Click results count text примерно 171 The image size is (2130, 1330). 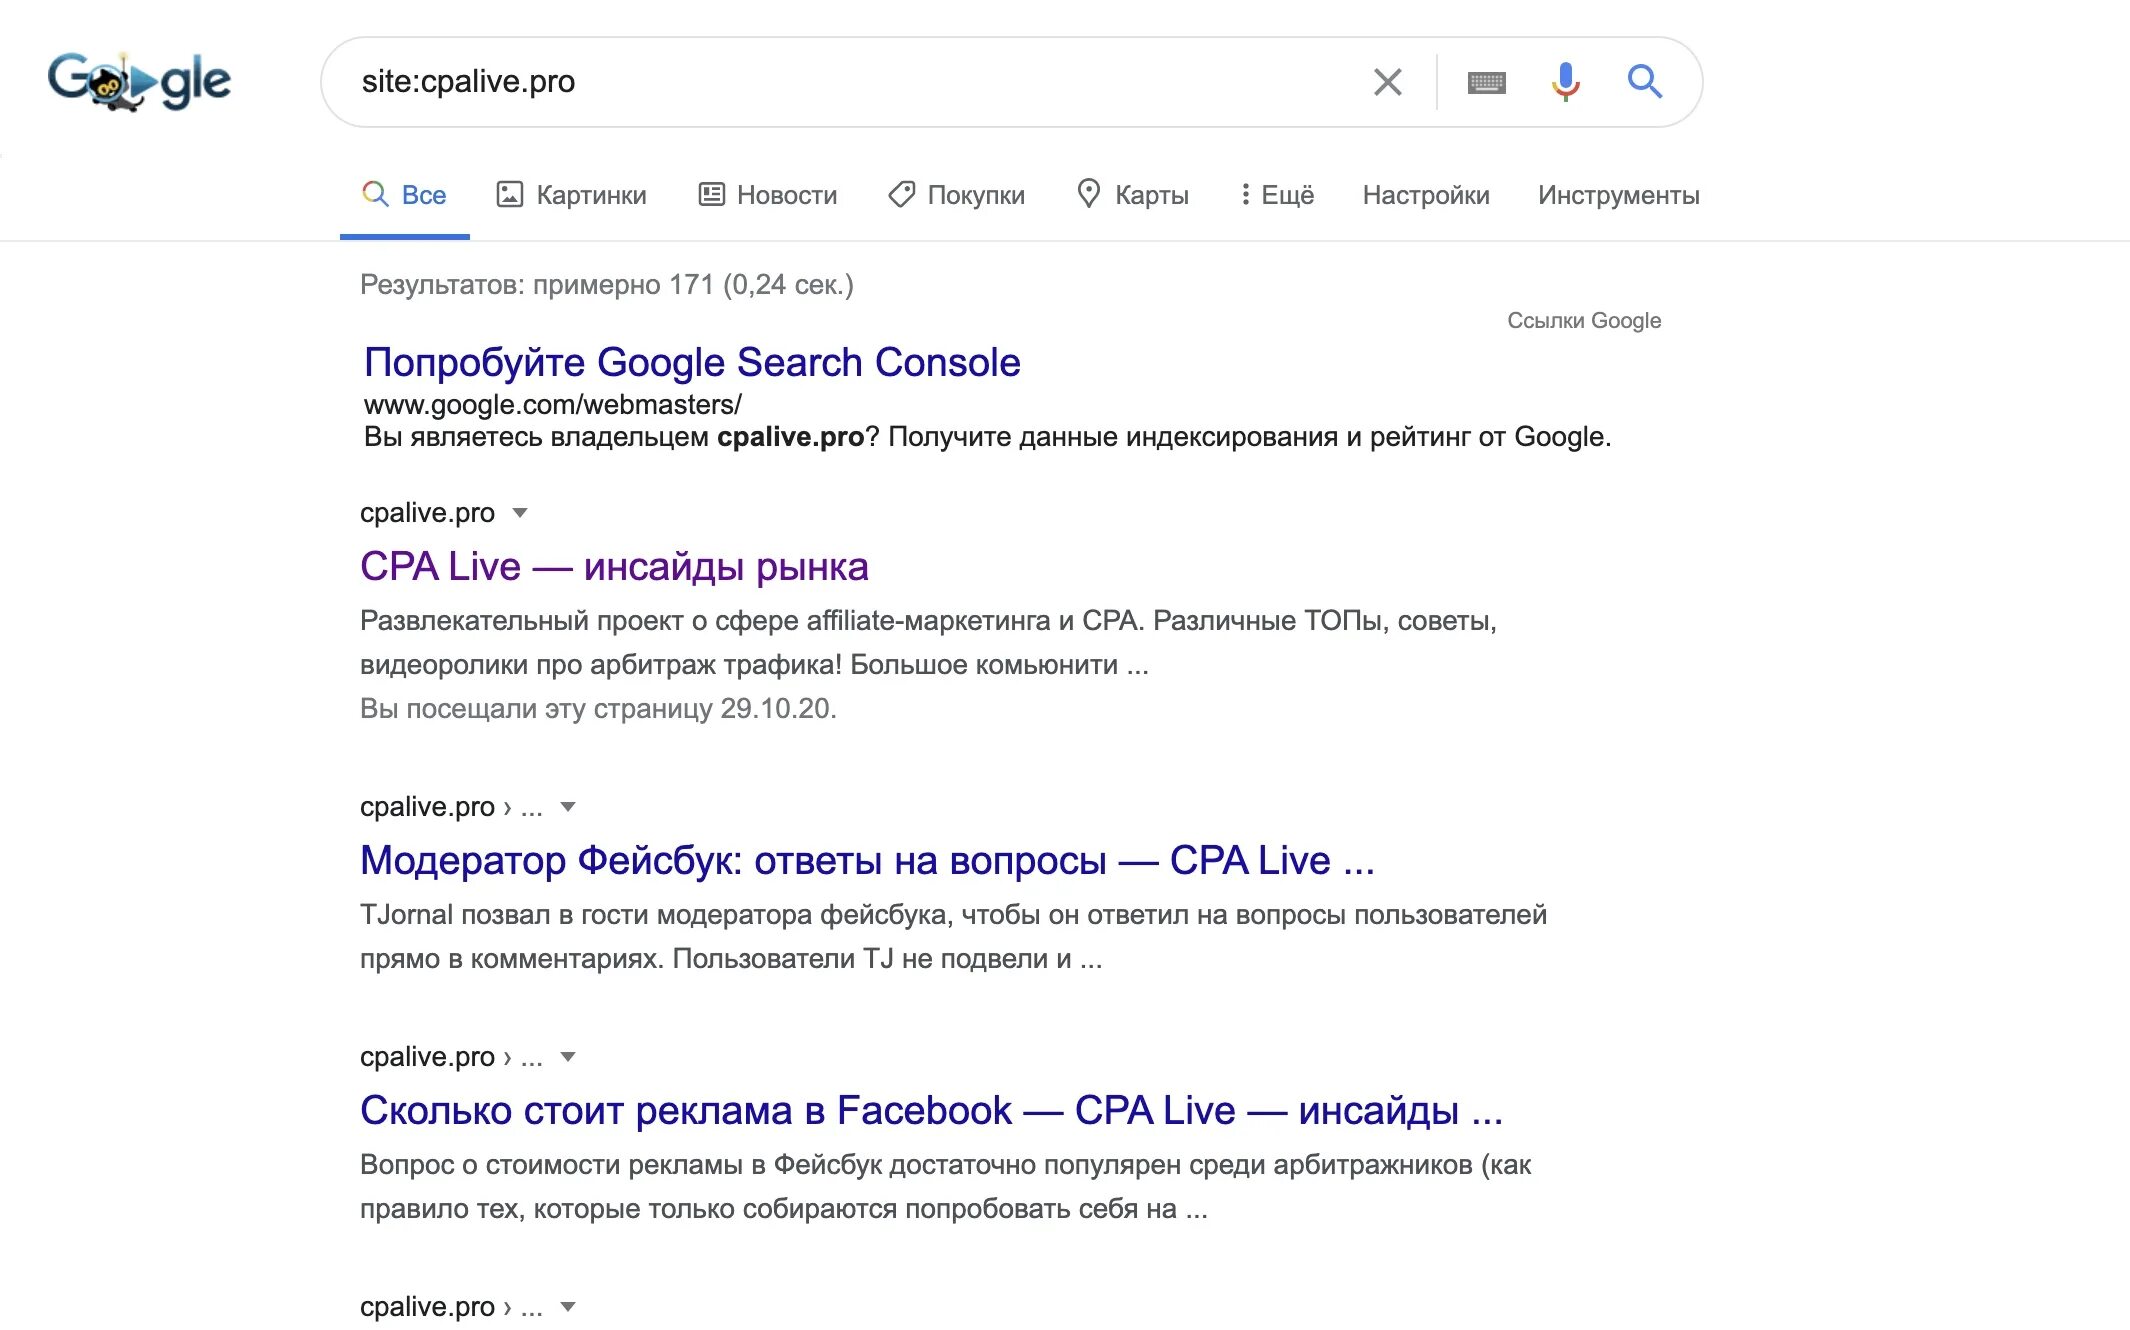click(x=623, y=285)
